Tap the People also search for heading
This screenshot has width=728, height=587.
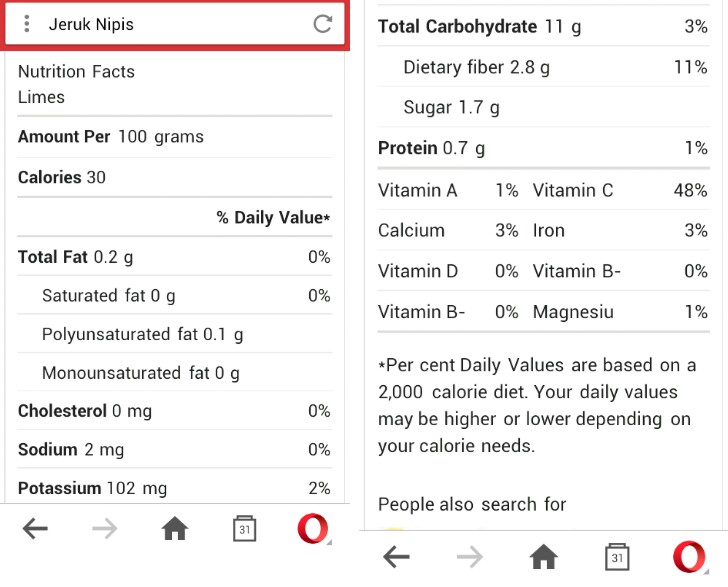pos(472,504)
